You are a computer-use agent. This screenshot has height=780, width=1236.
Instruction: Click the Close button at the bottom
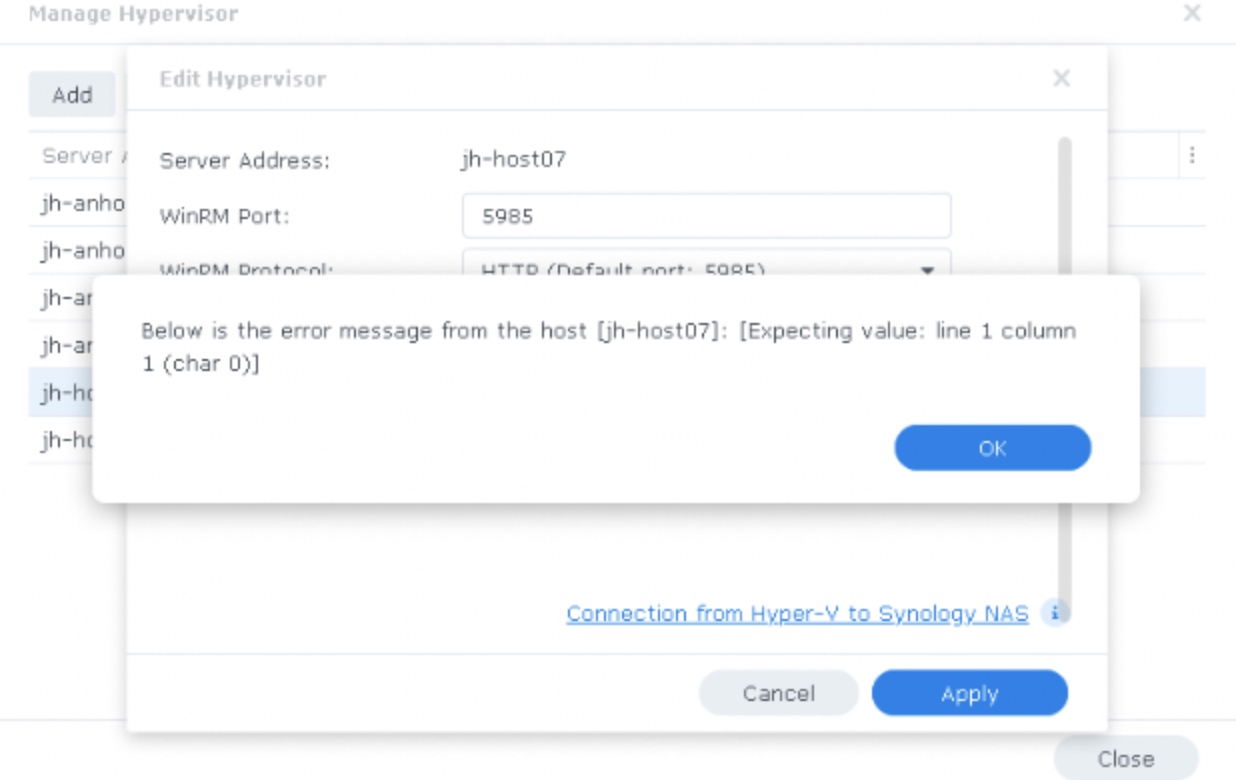[1125, 758]
